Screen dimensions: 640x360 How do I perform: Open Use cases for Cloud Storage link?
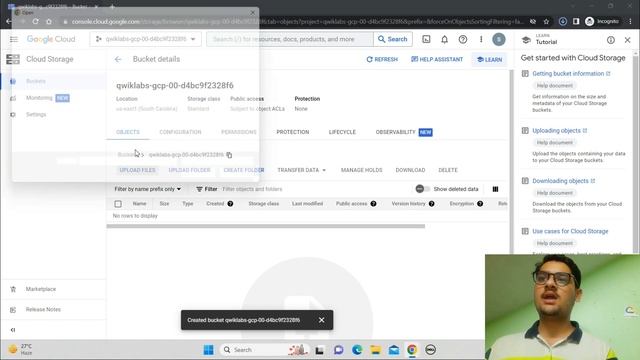(x=570, y=231)
